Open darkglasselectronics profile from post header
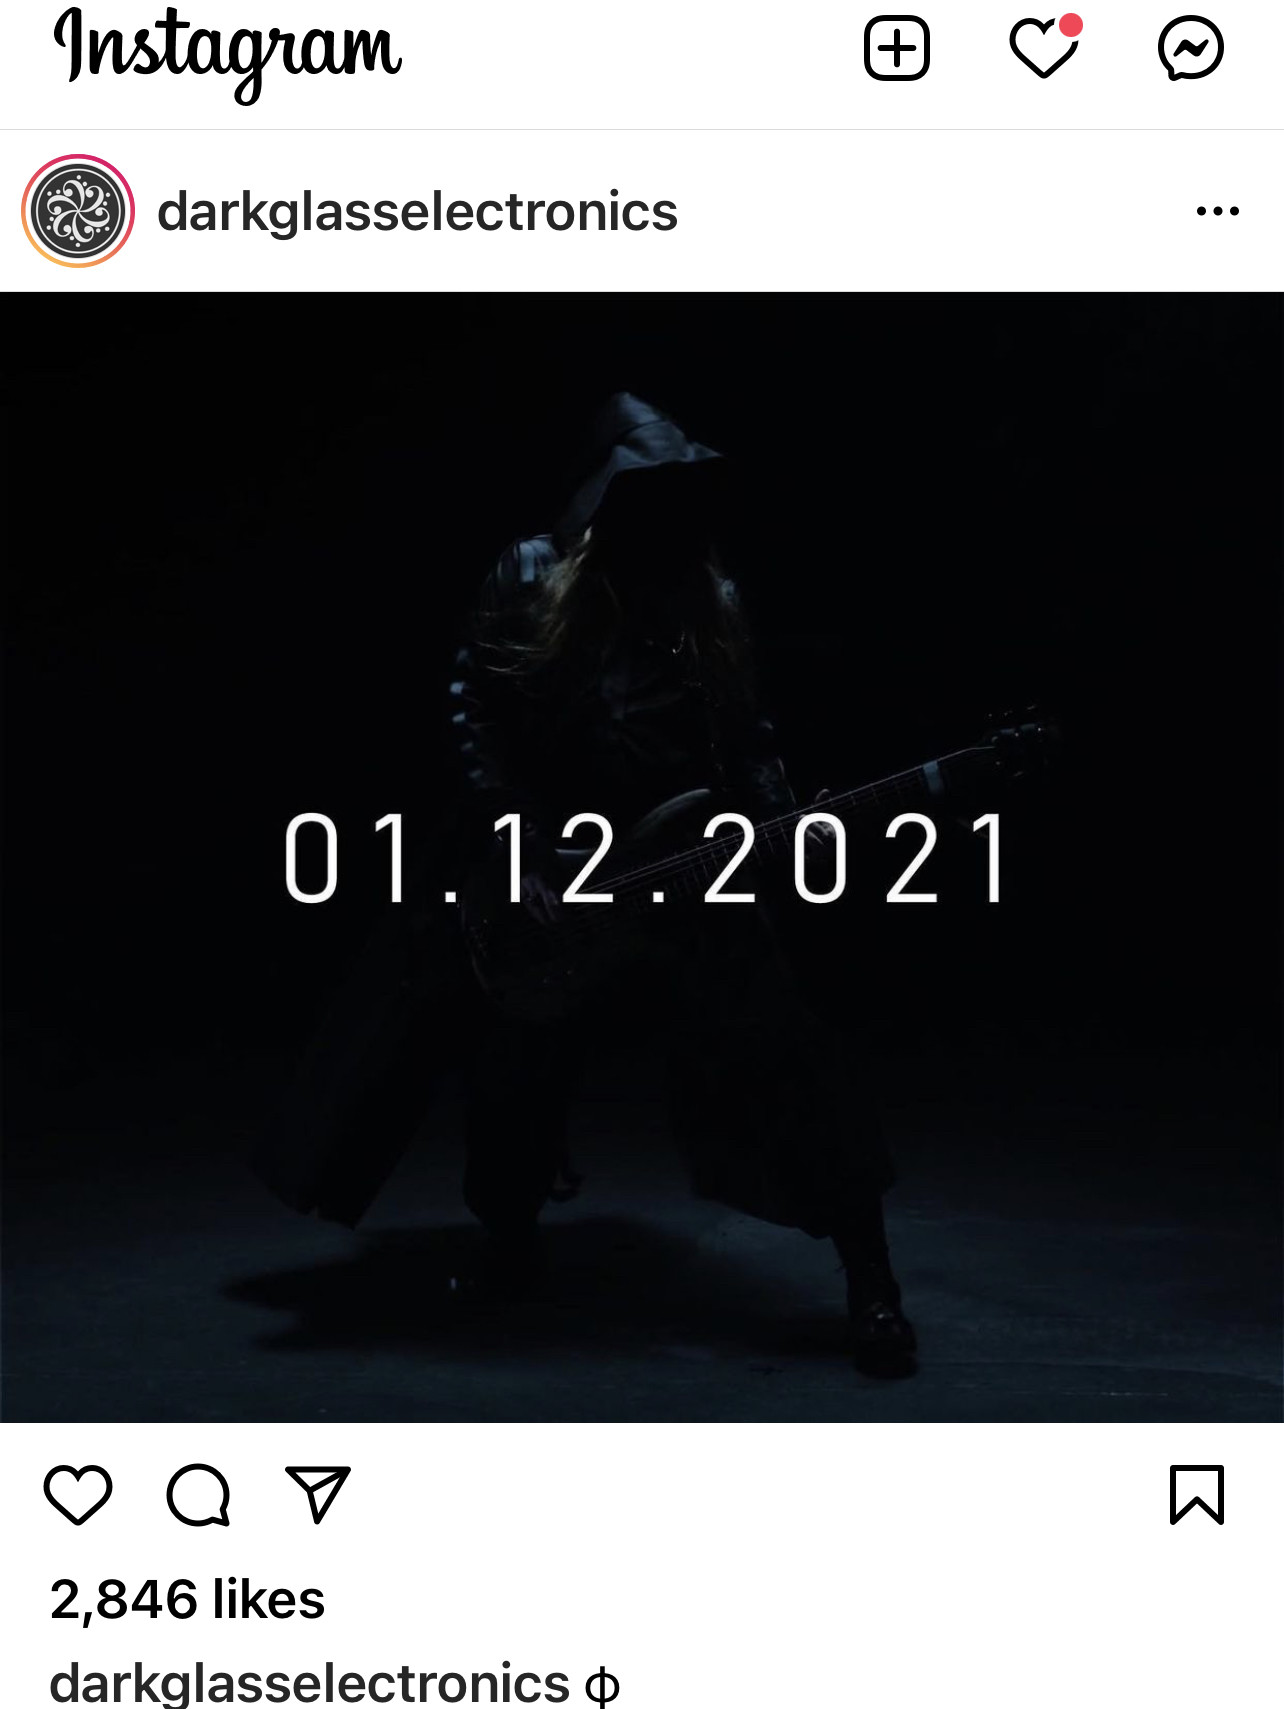This screenshot has width=1284, height=1709. (417, 212)
